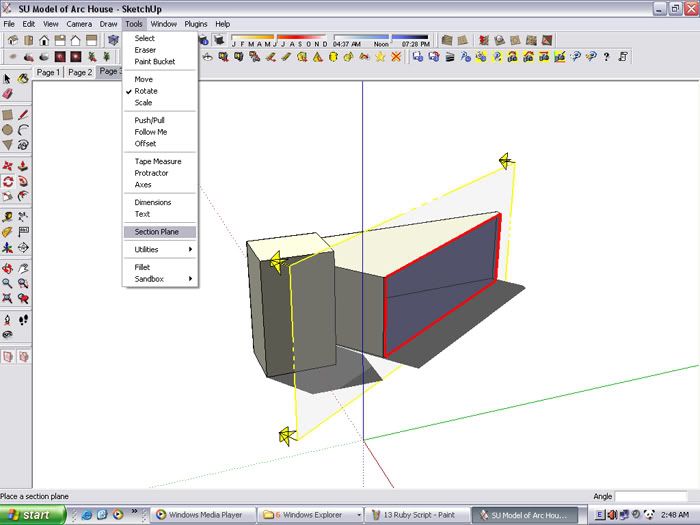This screenshot has height=525, width=700.
Task: Select the Polygon triangle tool
Action: [7, 145]
